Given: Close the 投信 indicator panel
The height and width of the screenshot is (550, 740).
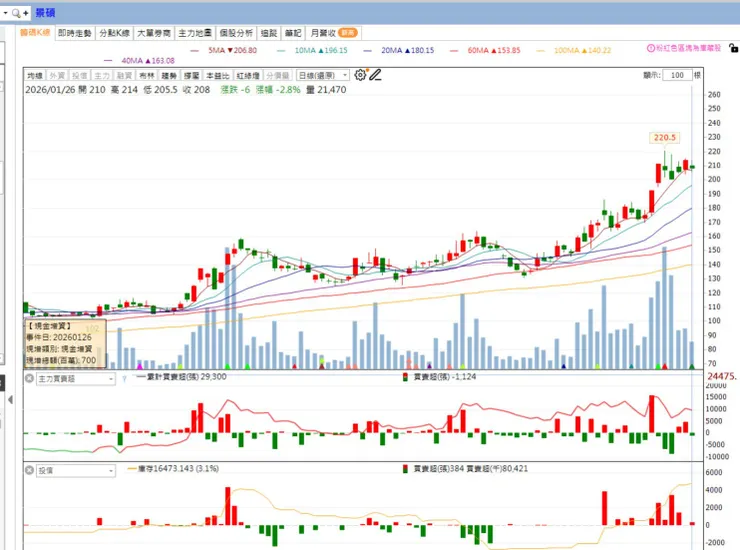Looking at the screenshot, I should coord(29,470).
